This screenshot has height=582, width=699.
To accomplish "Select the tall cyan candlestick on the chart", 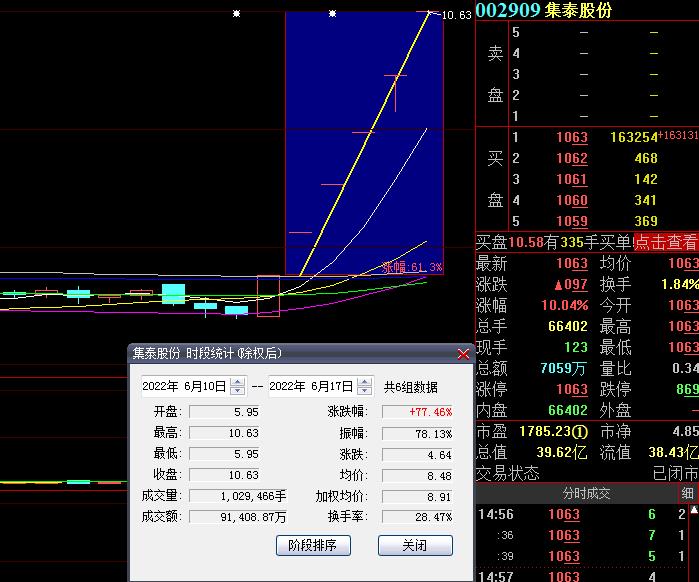I will pos(174,293).
